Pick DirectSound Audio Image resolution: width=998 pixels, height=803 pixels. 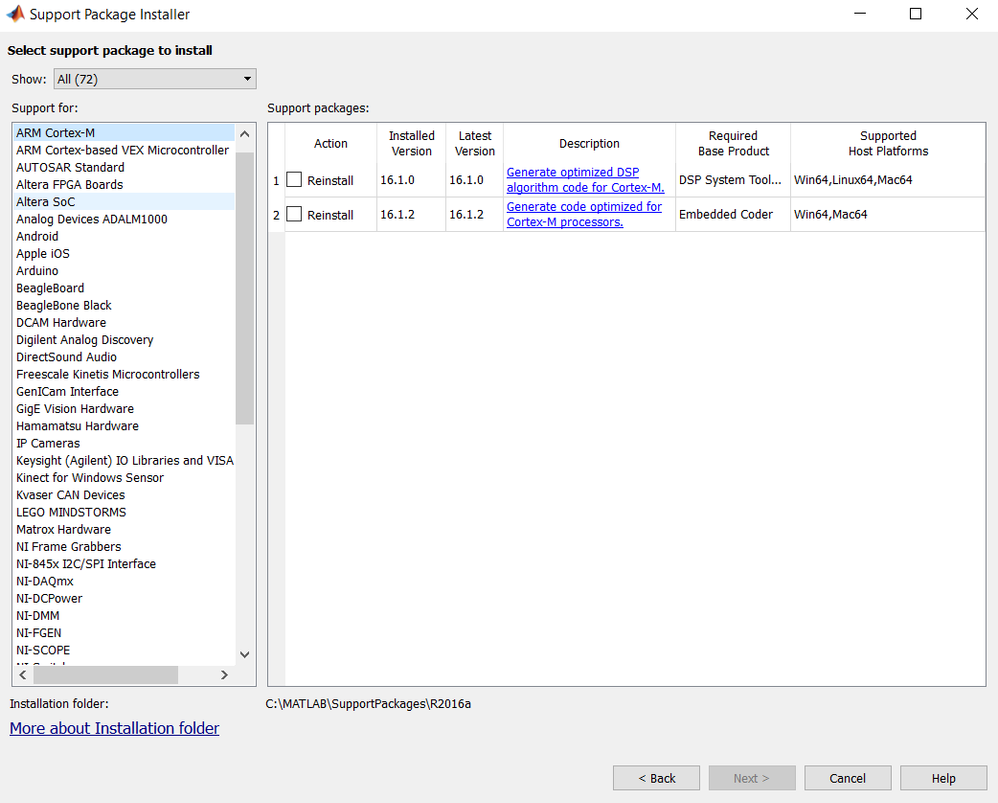click(x=124, y=357)
